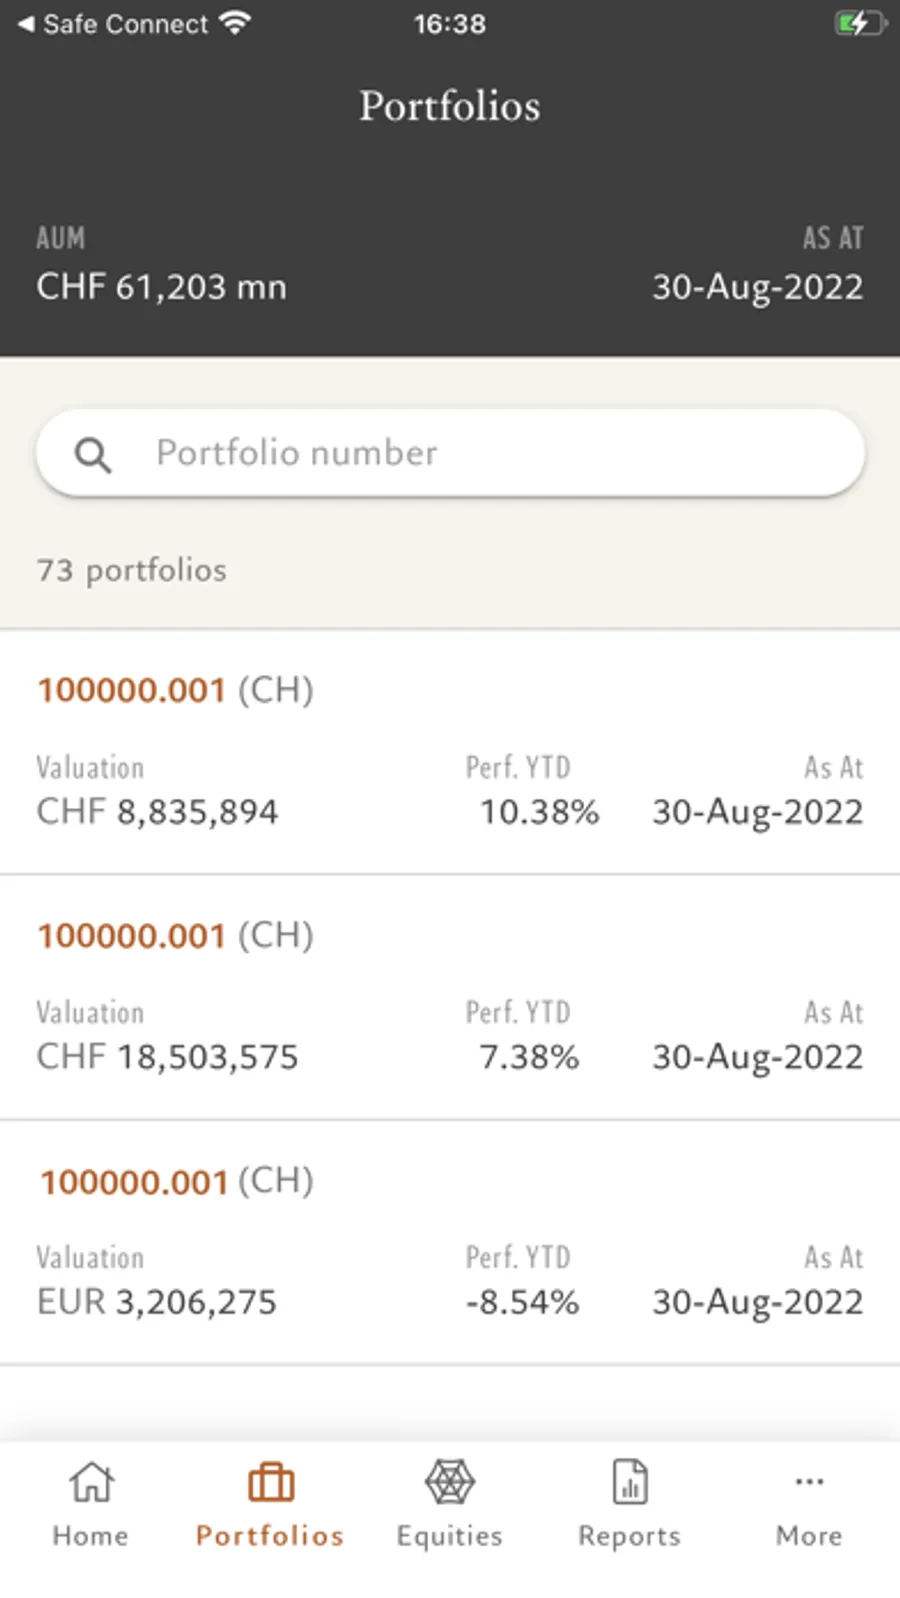Tap the Reports document icon
900x1598 pixels.
630,1482
